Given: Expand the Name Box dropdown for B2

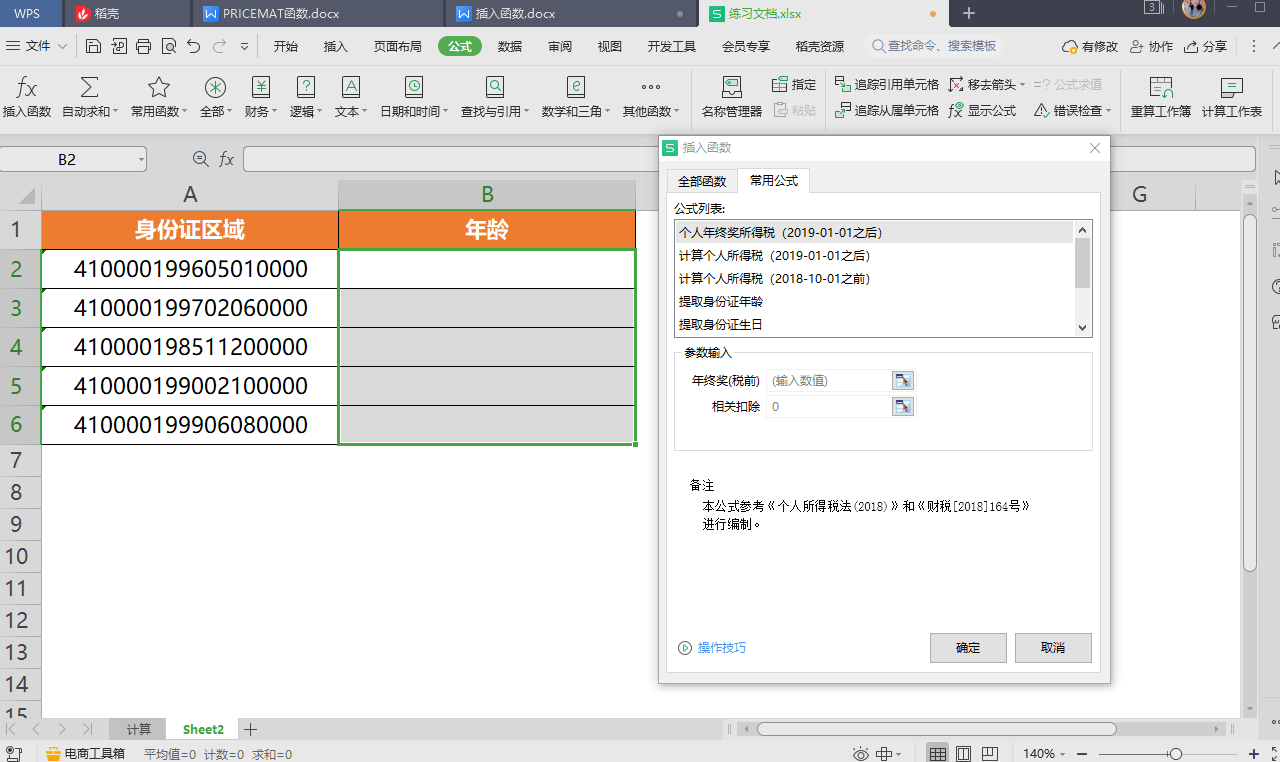Looking at the screenshot, I should [142, 159].
